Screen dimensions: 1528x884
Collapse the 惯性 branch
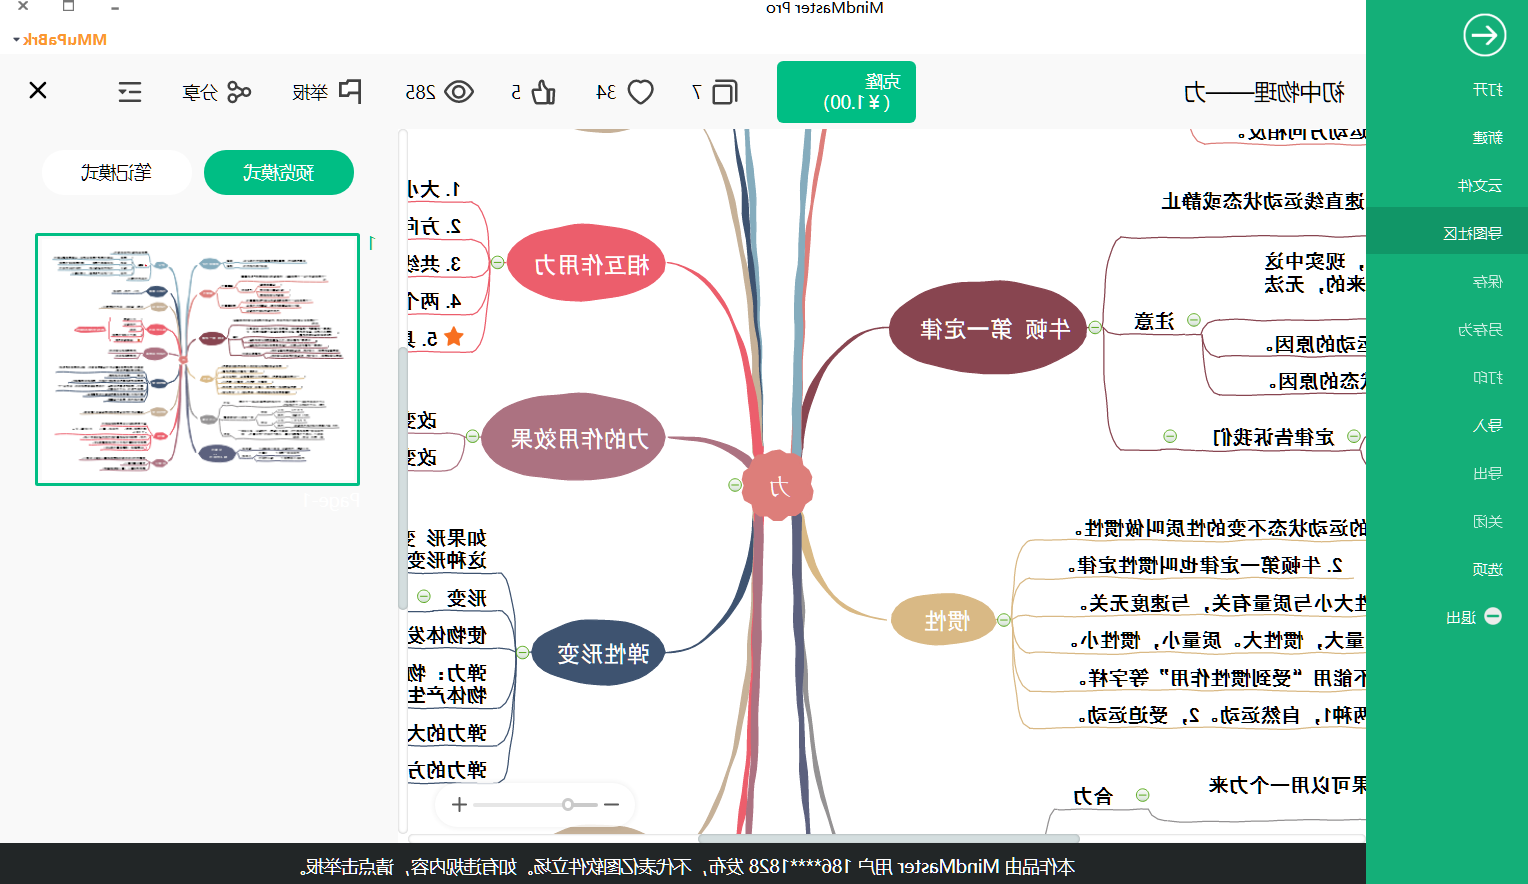[x=1004, y=620]
